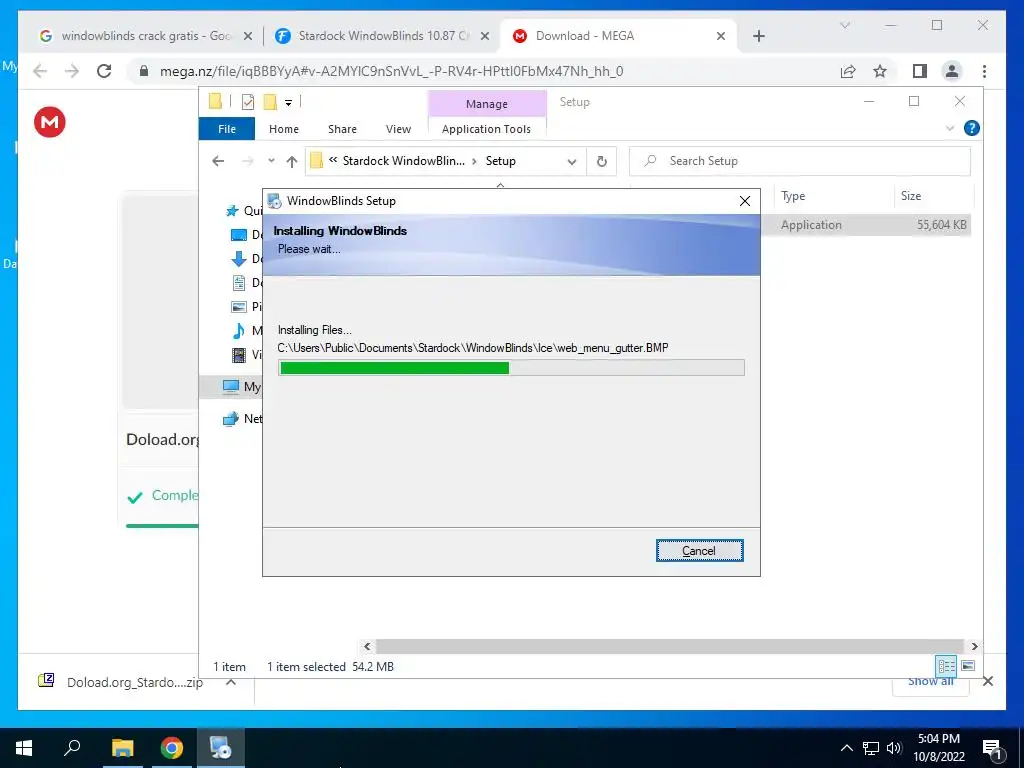Sort files by the Size column

point(911,196)
